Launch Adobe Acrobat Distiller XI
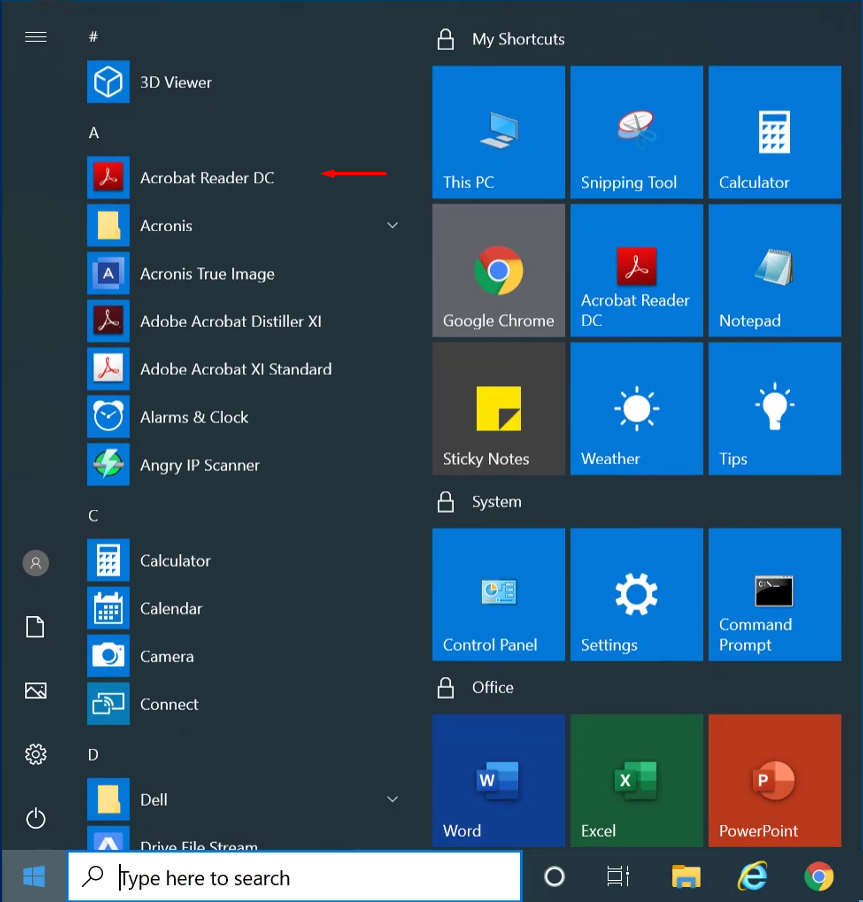 coord(245,321)
